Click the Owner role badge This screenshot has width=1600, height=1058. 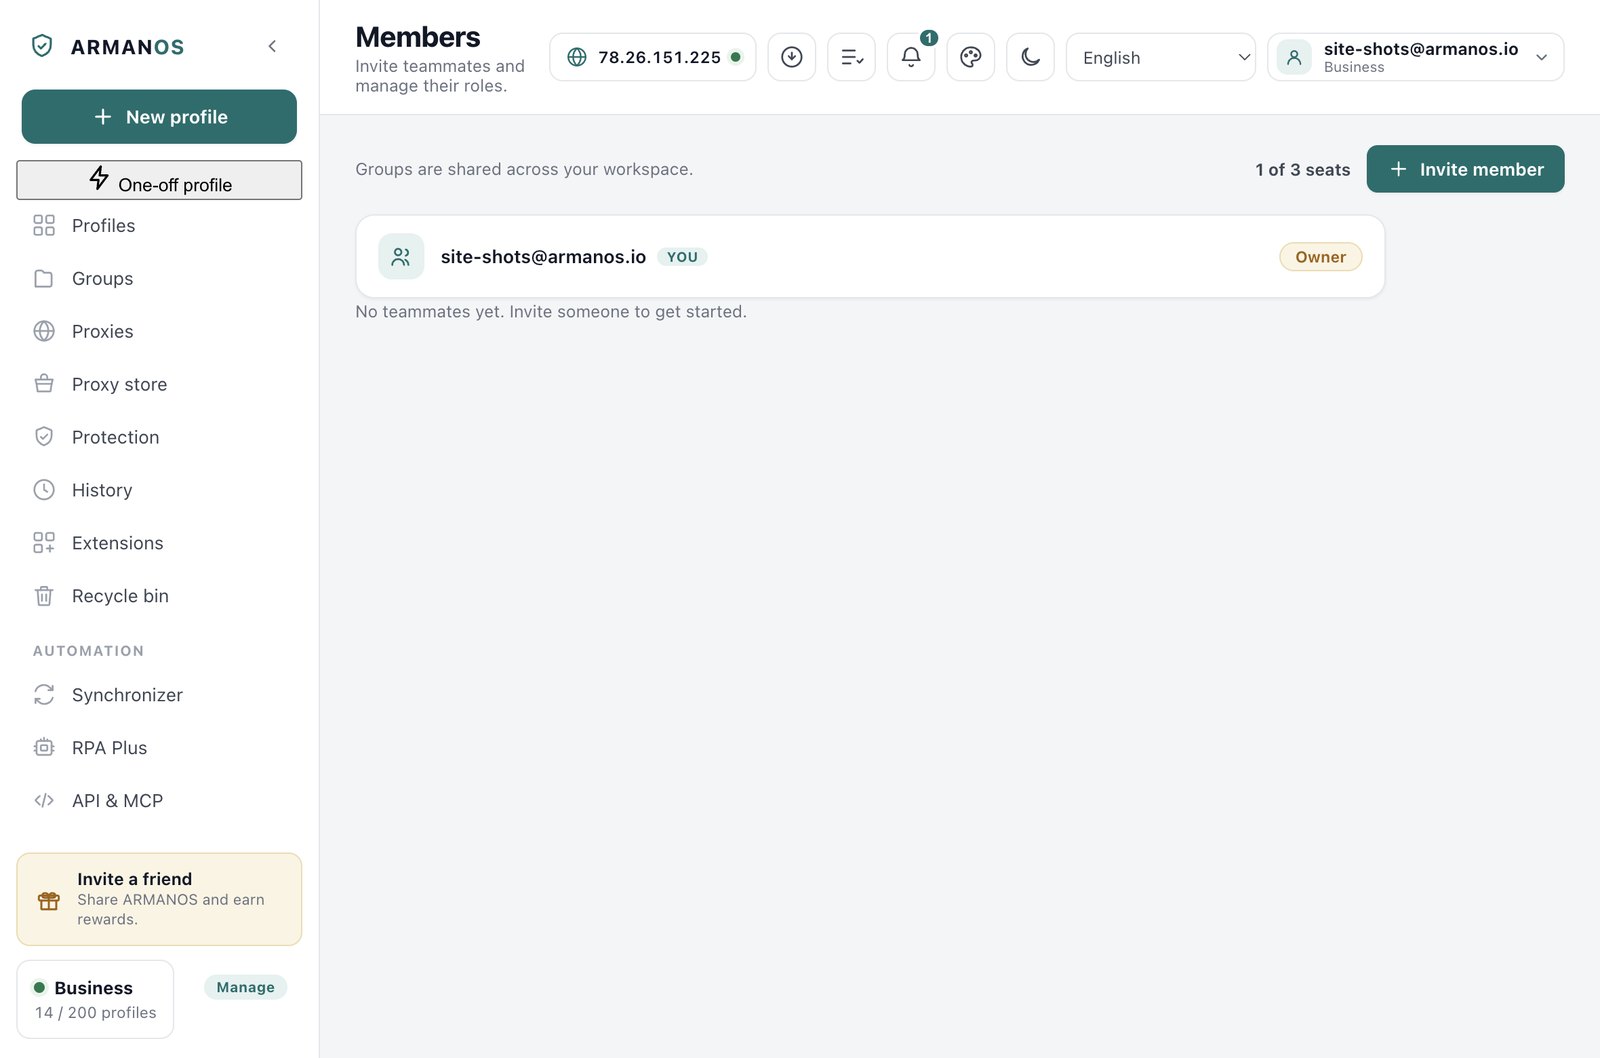click(x=1321, y=257)
